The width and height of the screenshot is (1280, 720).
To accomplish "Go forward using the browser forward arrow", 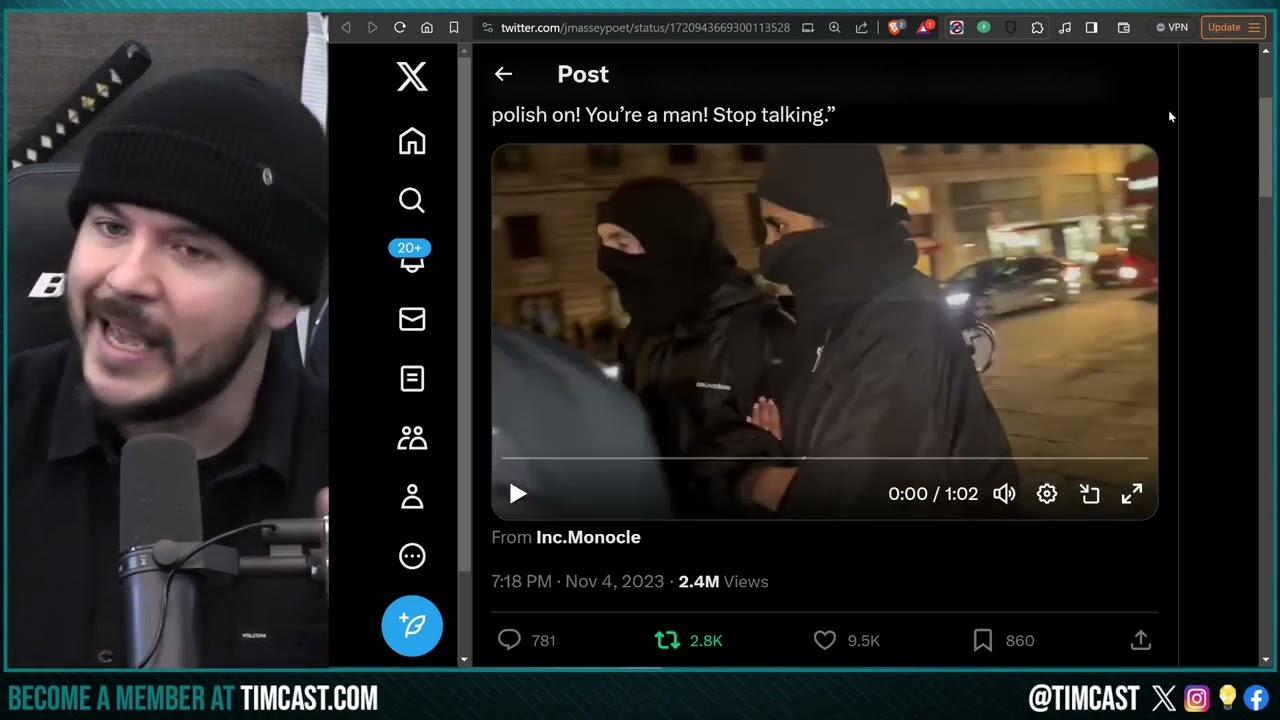I will [372, 28].
